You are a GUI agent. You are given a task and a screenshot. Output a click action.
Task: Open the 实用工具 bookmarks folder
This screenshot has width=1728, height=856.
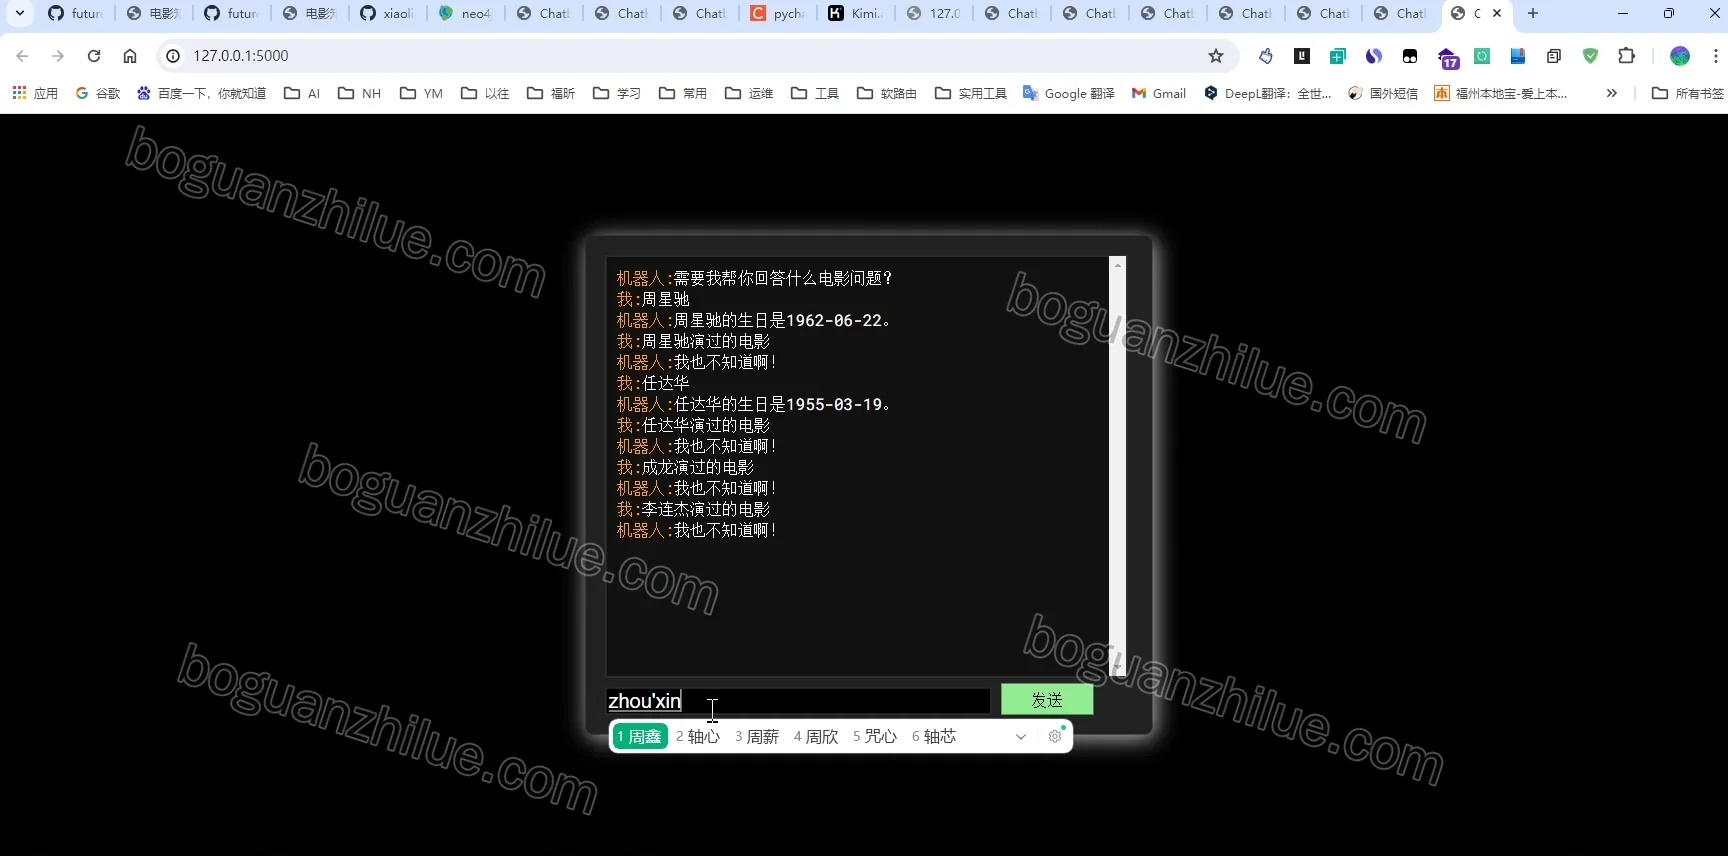tap(971, 93)
